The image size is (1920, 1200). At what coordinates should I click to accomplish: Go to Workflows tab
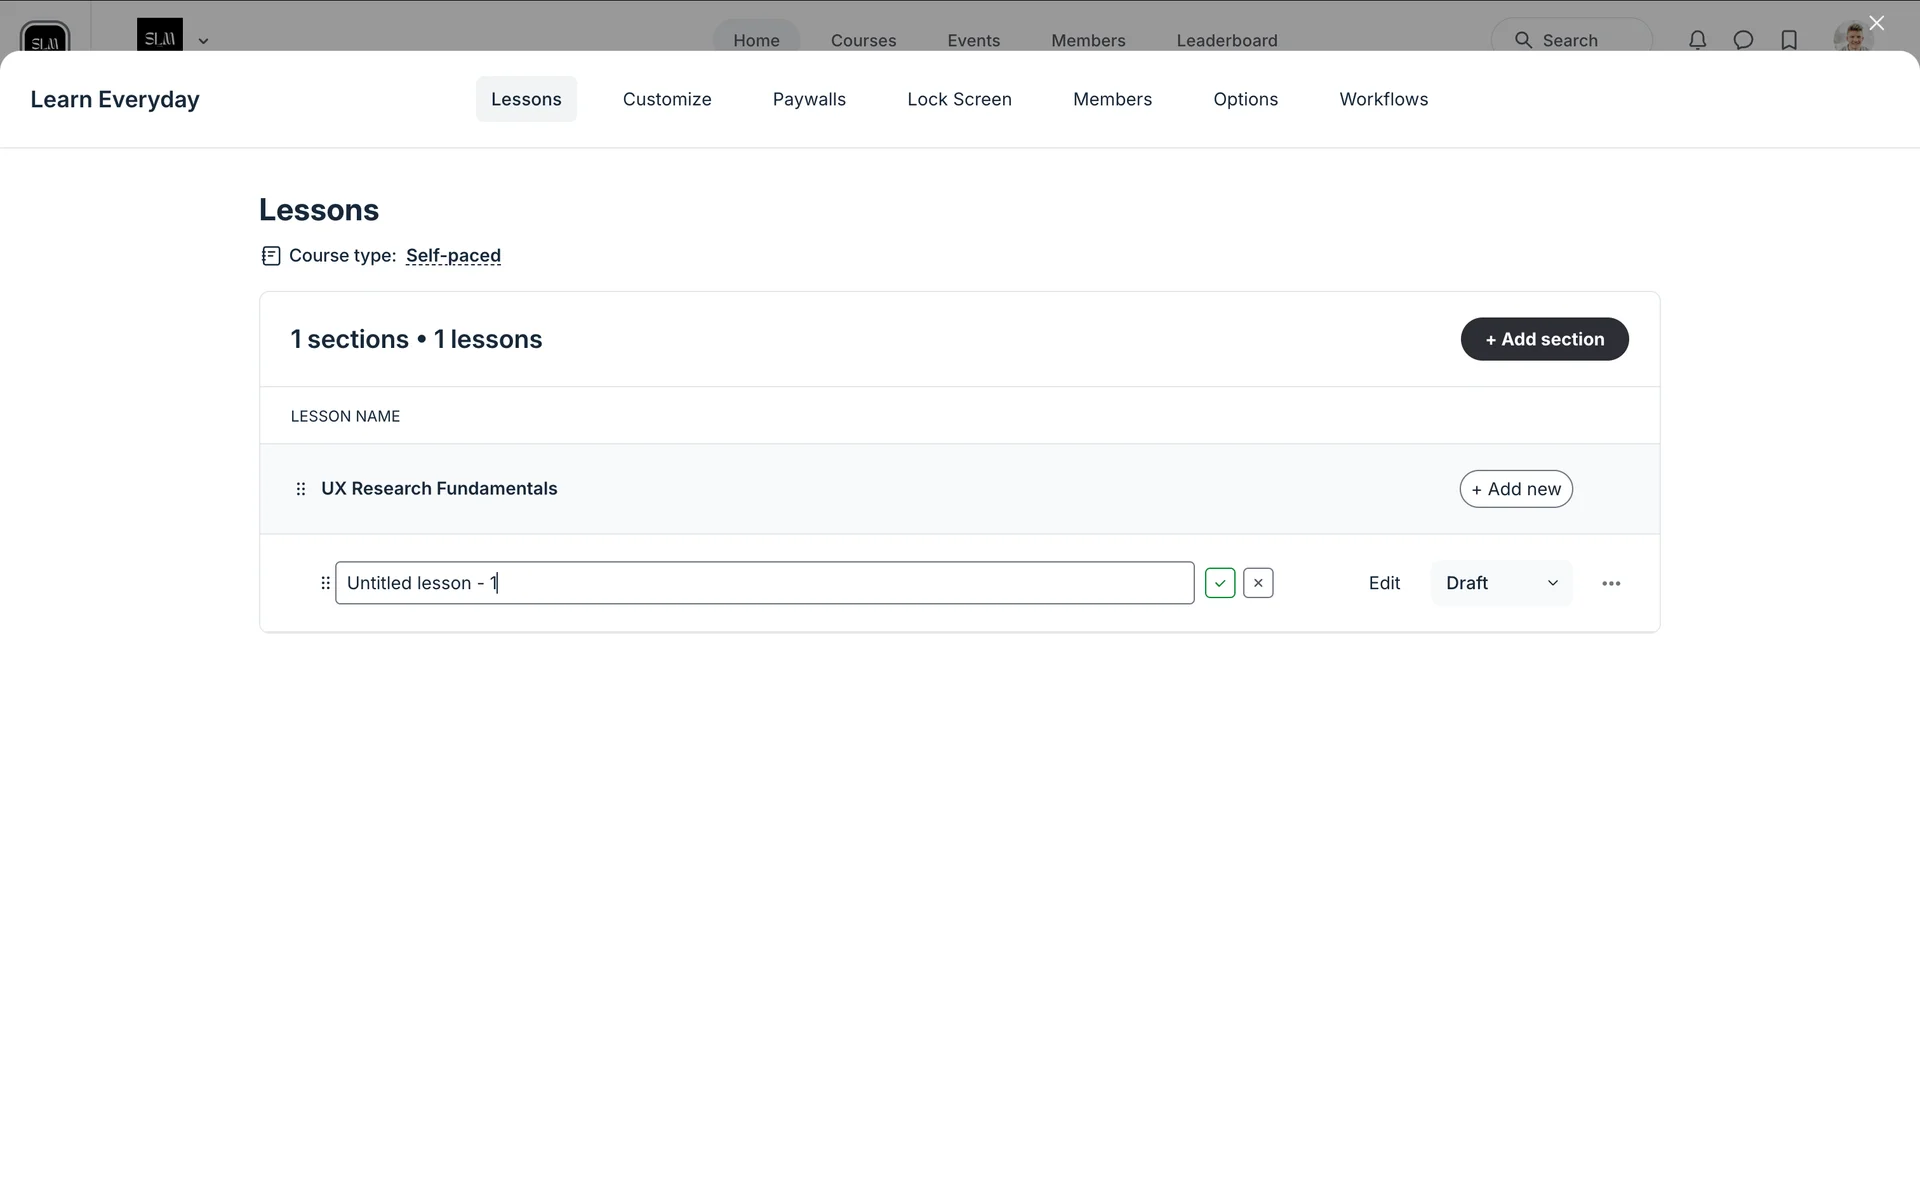(x=1383, y=99)
